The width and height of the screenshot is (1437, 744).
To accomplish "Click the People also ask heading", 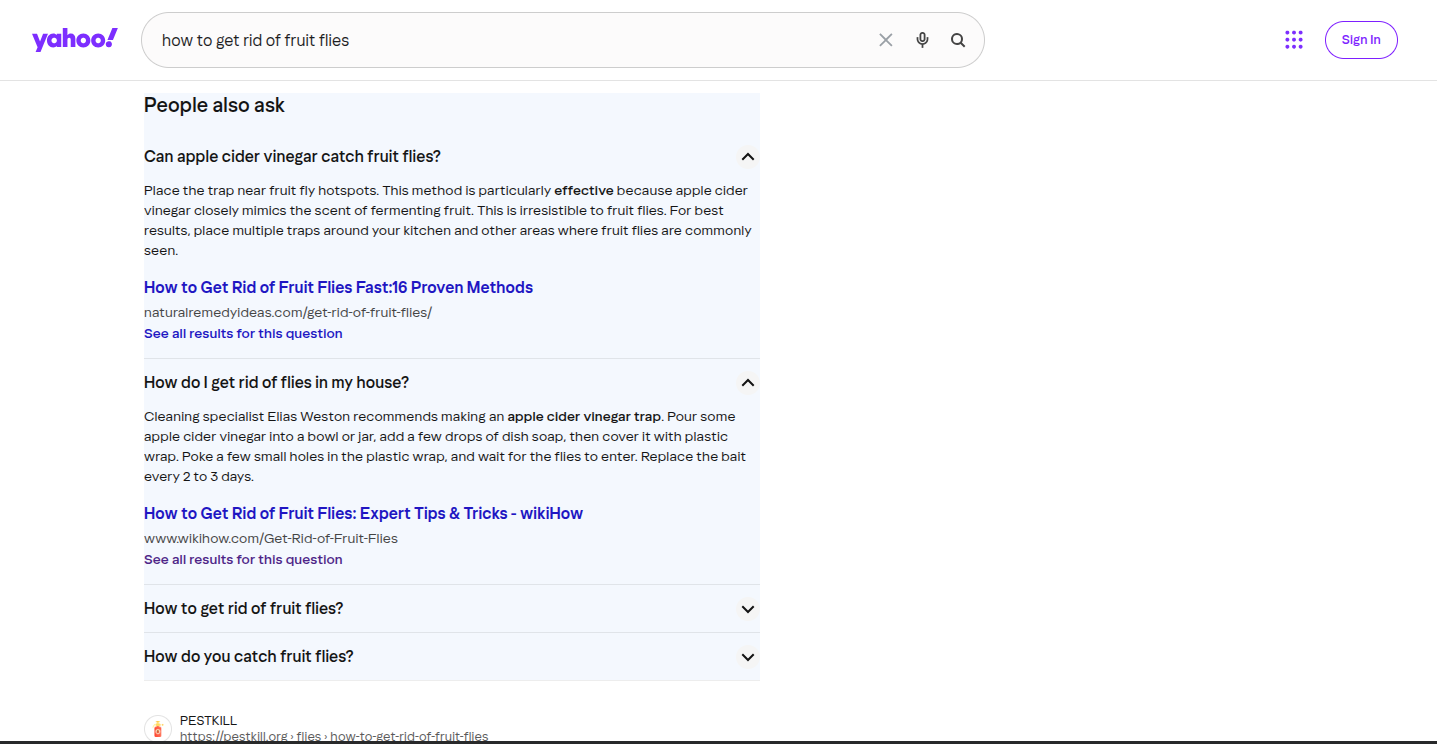I will [x=214, y=105].
